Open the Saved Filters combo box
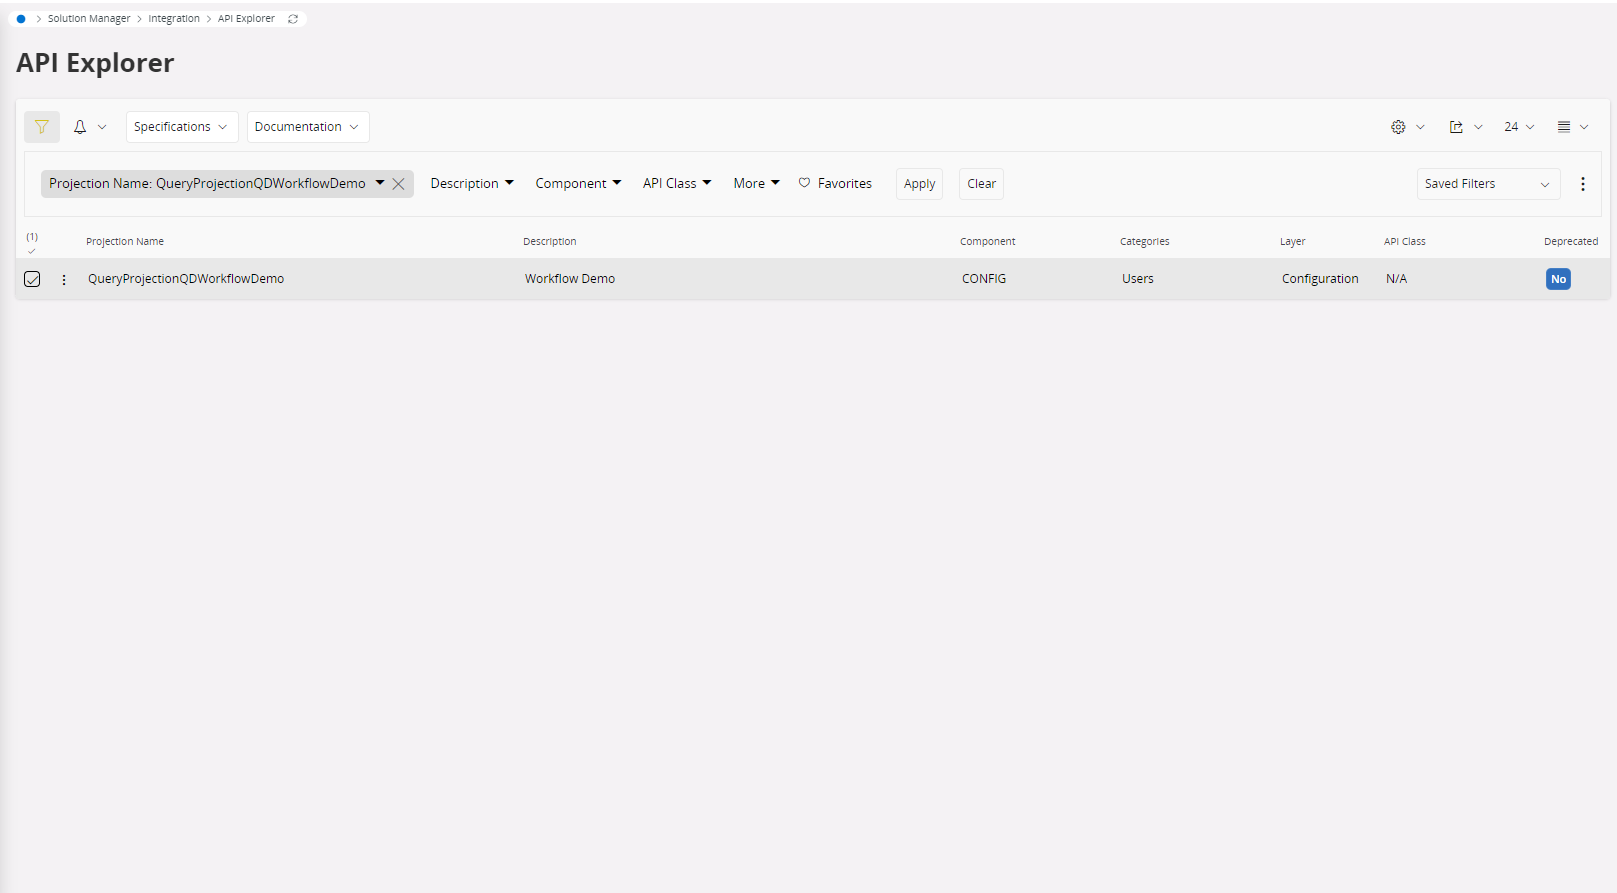Screen dimensions: 1617x893 (1487, 184)
